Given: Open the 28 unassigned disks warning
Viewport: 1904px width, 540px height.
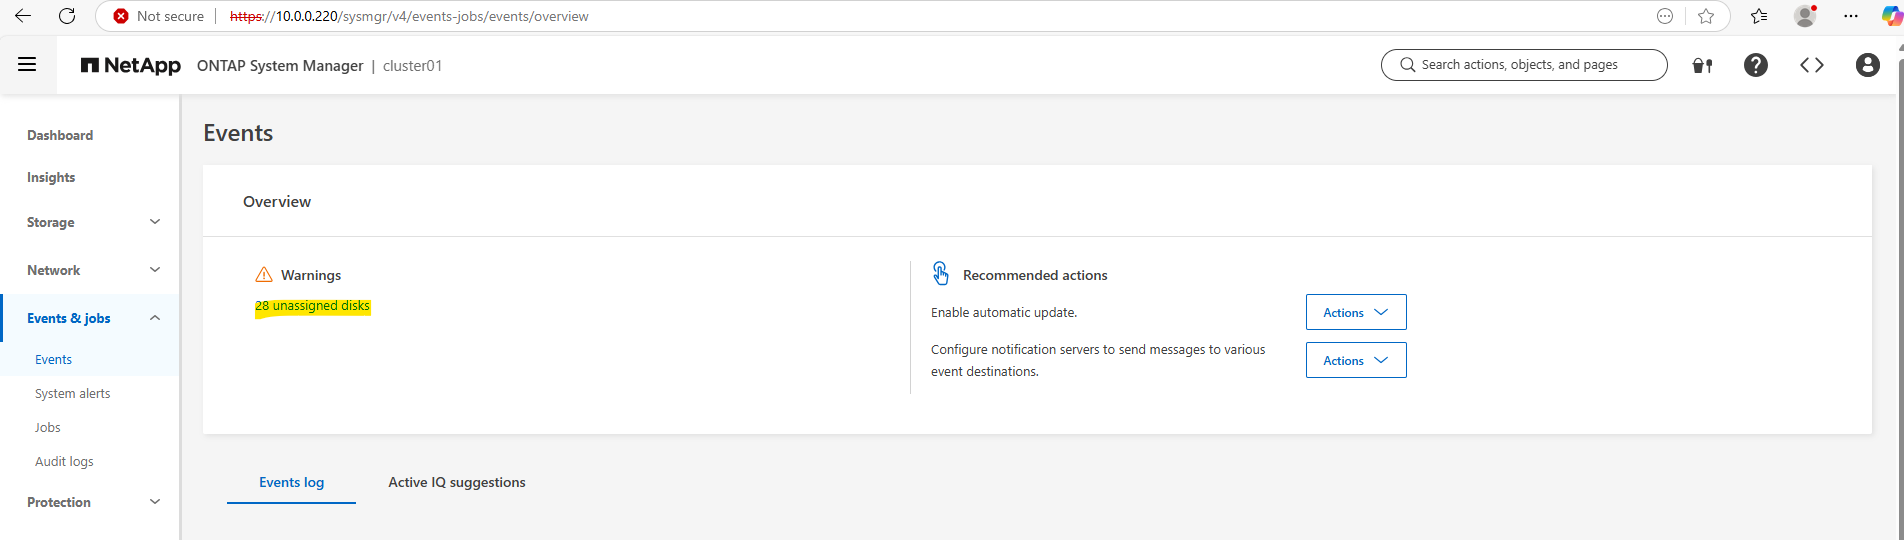Looking at the screenshot, I should (x=312, y=306).
